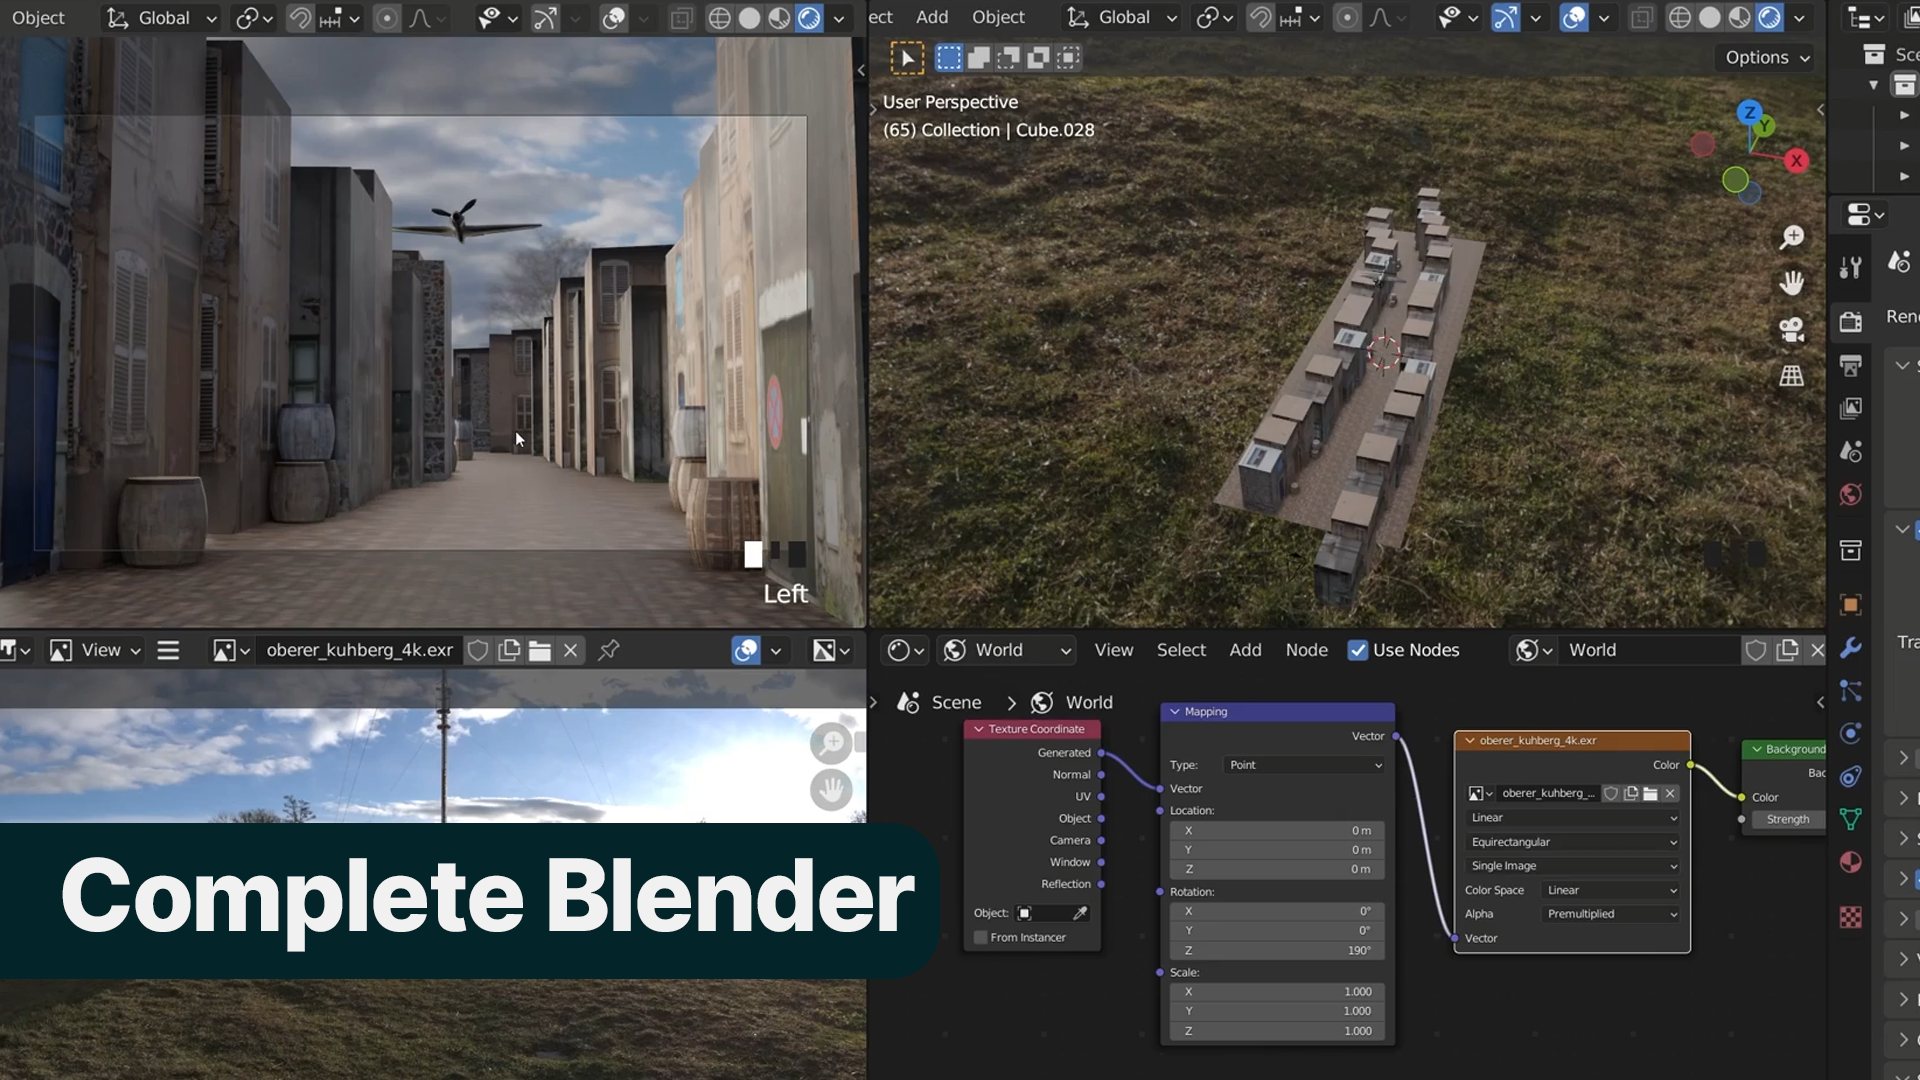Open Single Image source dropdown
This screenshot has height=1080, width=1920.
tap(1573, 866)
